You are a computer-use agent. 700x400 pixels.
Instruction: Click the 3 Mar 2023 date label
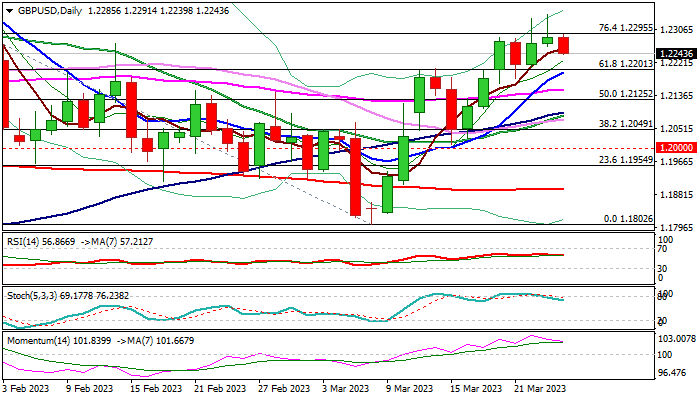346,388
